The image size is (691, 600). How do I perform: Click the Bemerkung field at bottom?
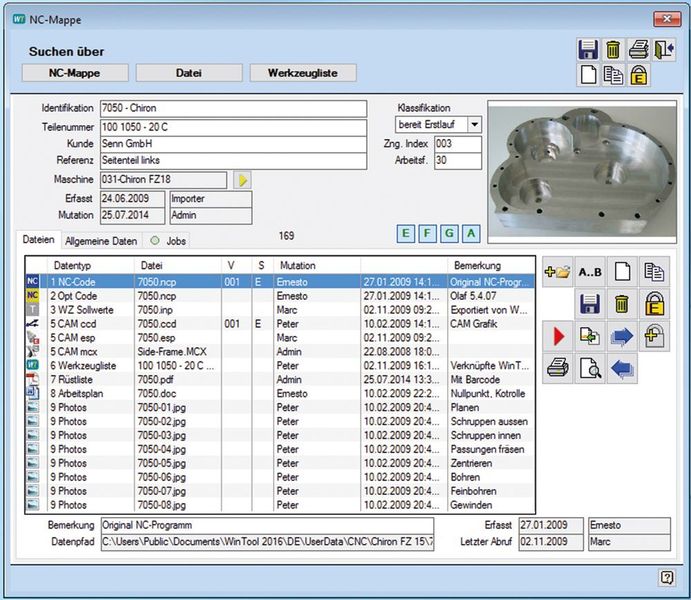pyautogui.click(x=267, y=526)
